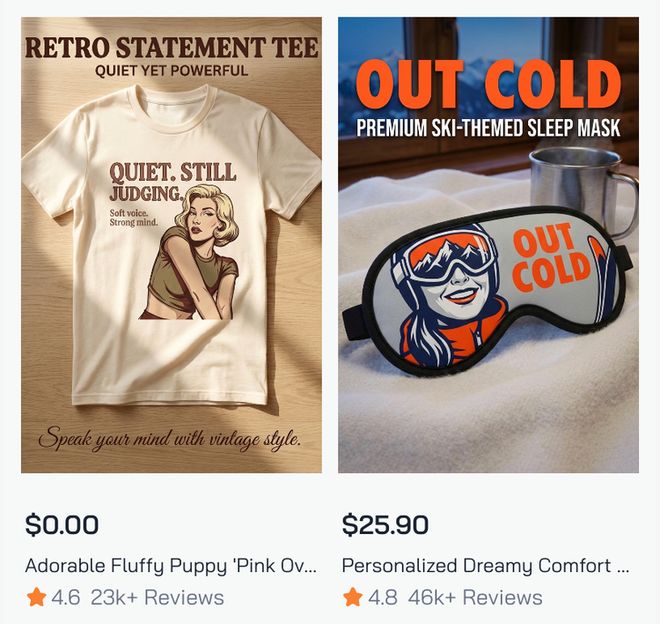The width and height of the screenshot is (660, 624).
Task: Click the 'RETRO STATEMENT TEE' headline
Action: [171, 47]
